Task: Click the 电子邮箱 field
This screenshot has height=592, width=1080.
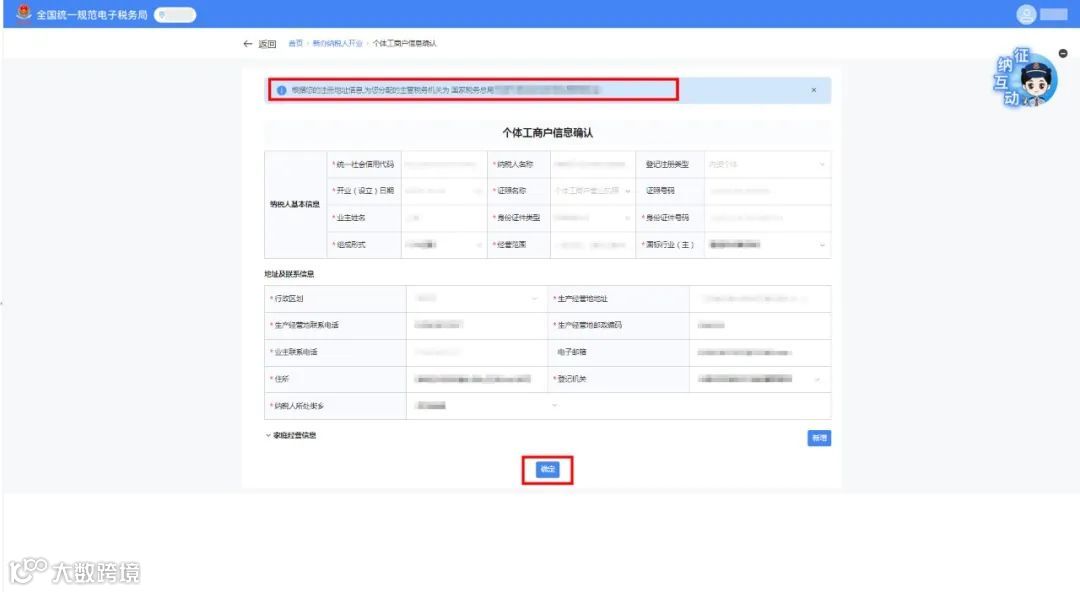Action: tap(760, 352)
